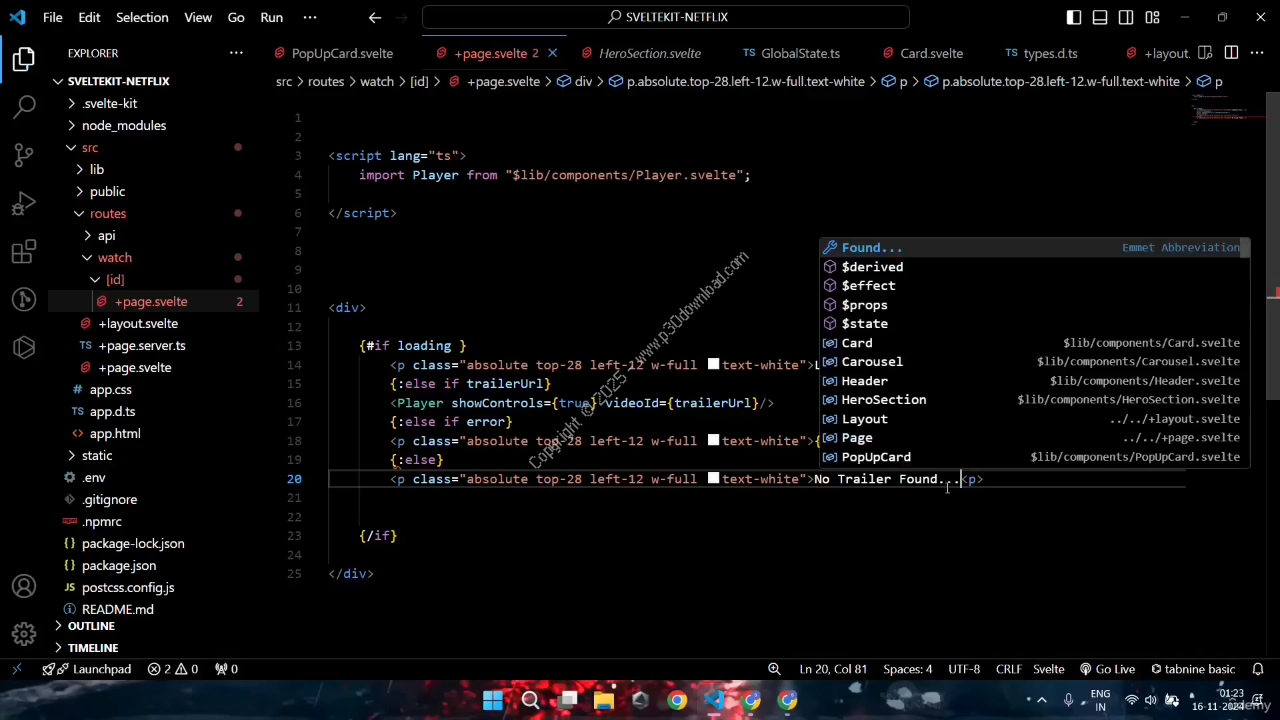Click white color swatch on line 20
The width and height of the screenshot is (1280, 720).
[713, 479]
